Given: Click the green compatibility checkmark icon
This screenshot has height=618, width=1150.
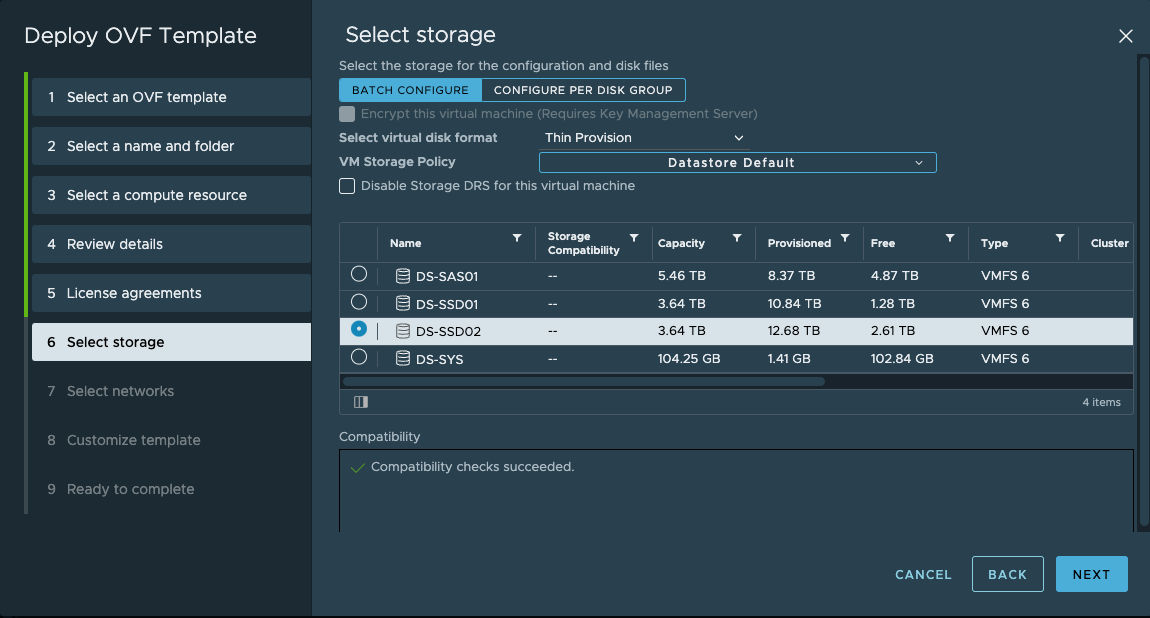Looking at the screenshot, I should click(358, 468).
